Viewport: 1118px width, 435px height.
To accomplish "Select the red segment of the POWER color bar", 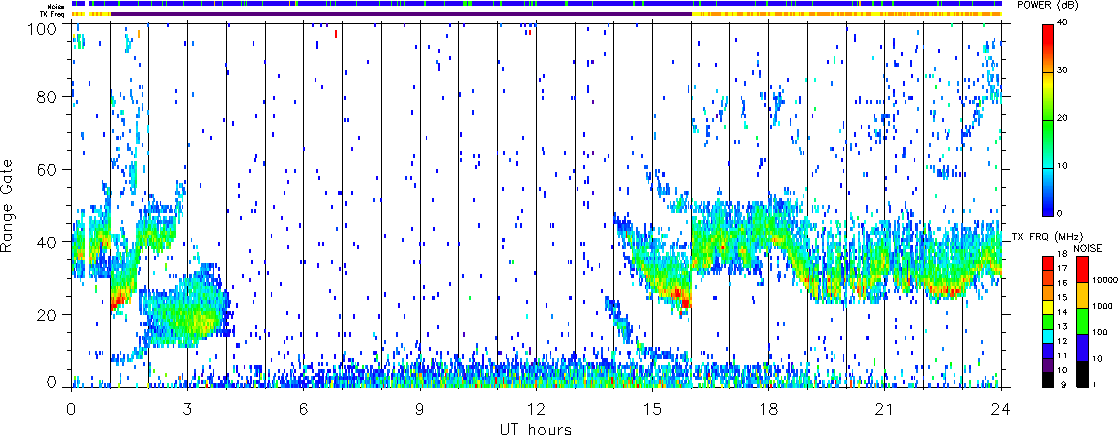I will tap(1047, 47).
